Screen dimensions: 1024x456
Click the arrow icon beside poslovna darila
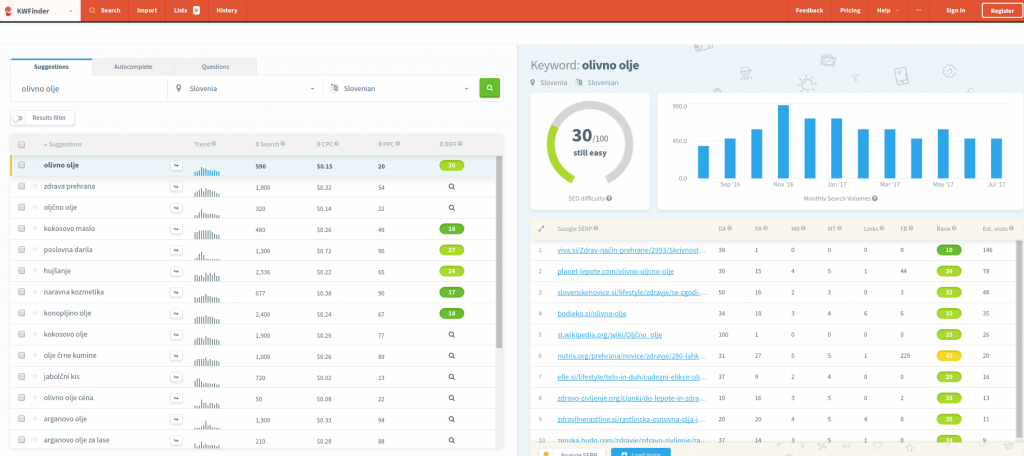pyautogui.click(x=176, y=249)
